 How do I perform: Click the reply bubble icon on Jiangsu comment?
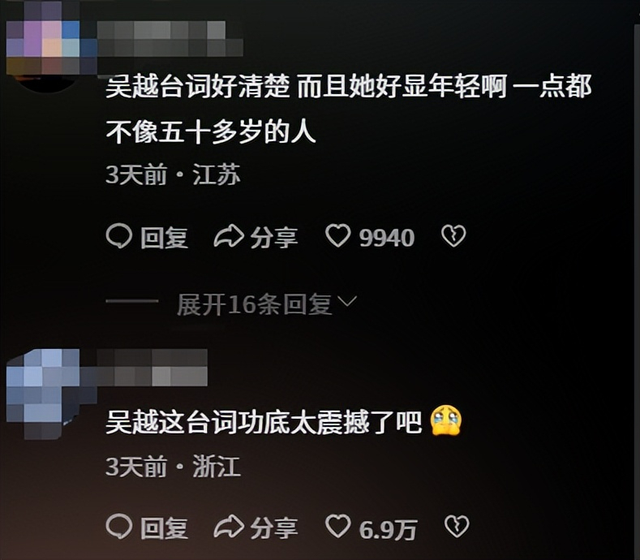(119, 236)
